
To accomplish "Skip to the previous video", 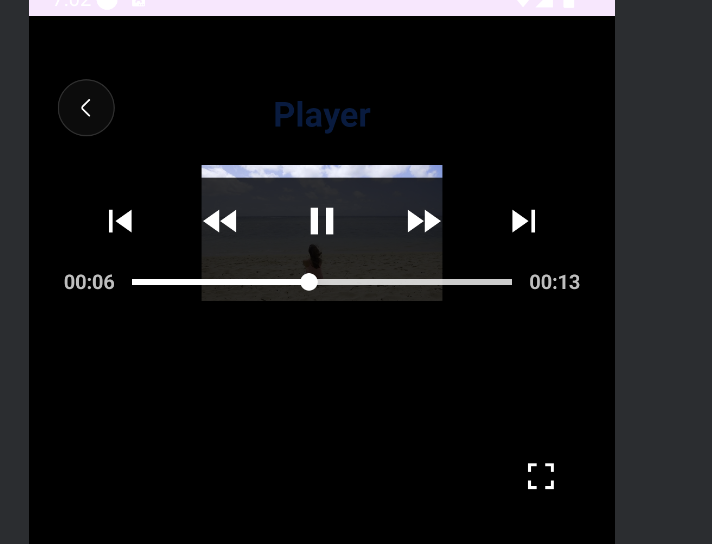I will point(120,221).
